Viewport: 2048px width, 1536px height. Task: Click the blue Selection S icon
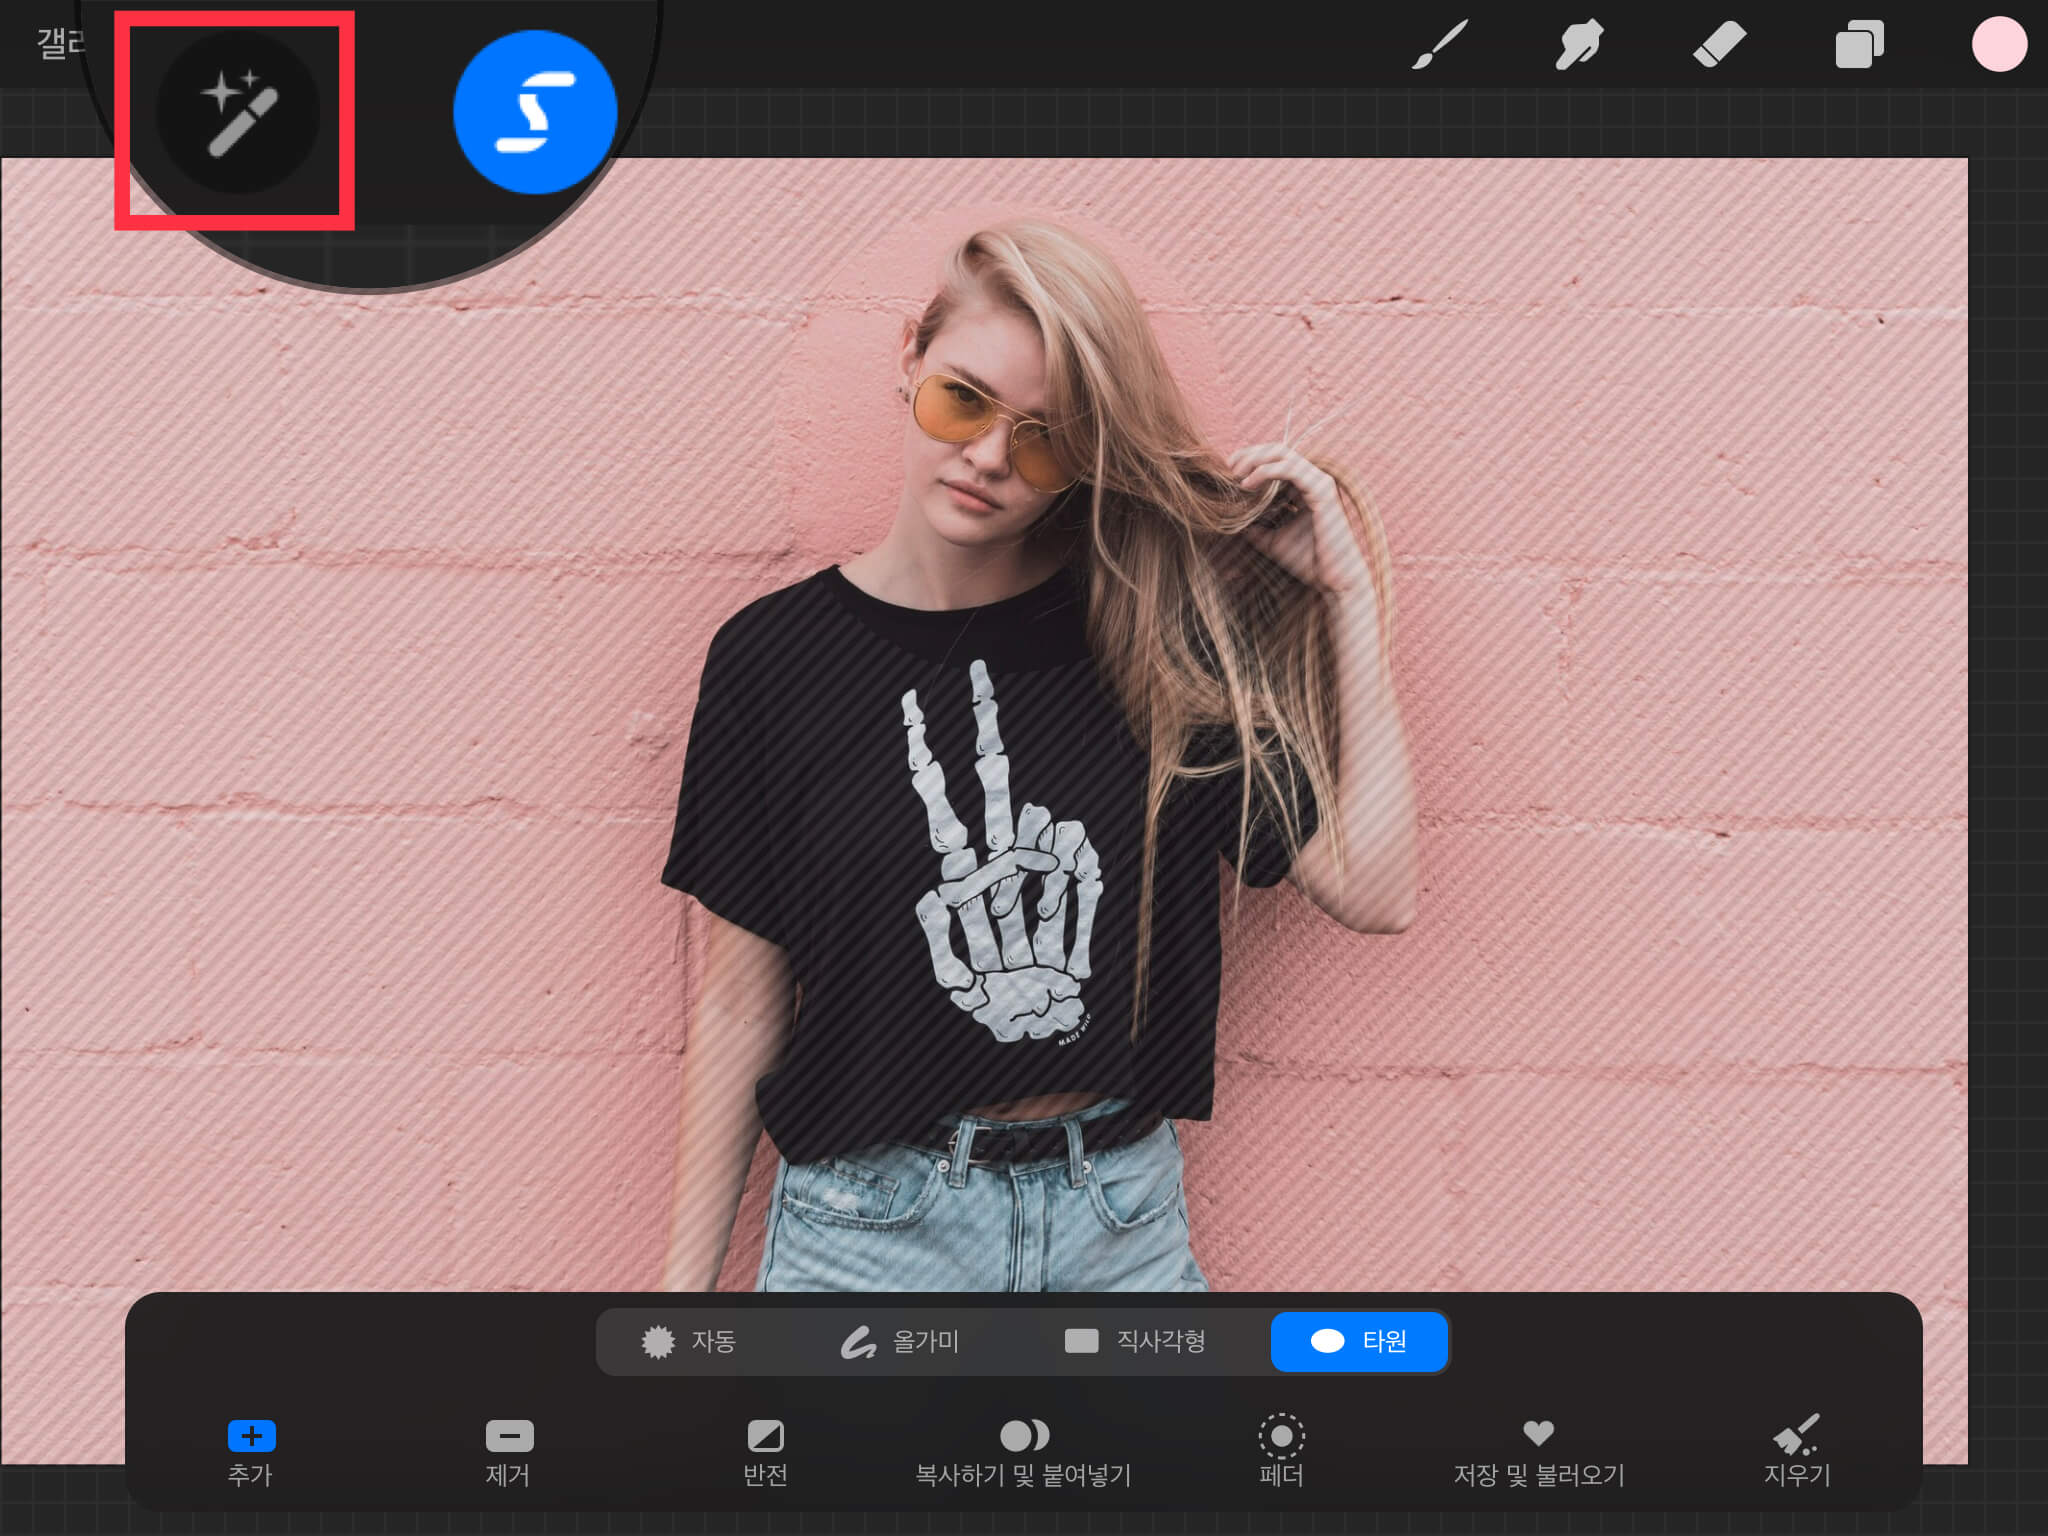[535, 112]
